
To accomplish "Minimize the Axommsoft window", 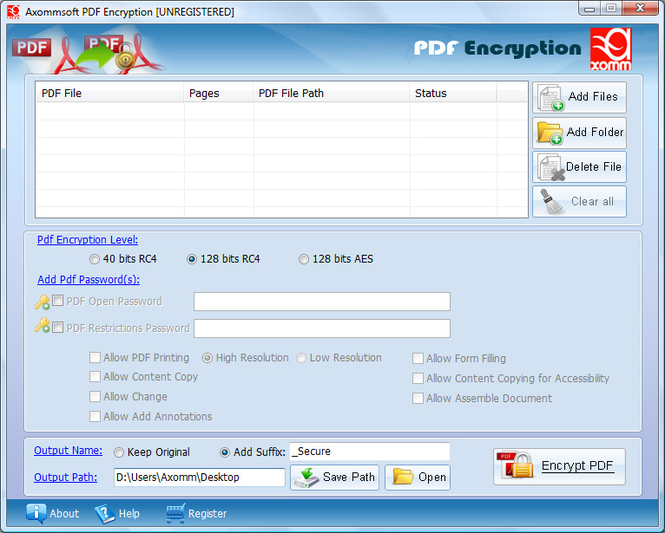I will [x=590, y=8].
